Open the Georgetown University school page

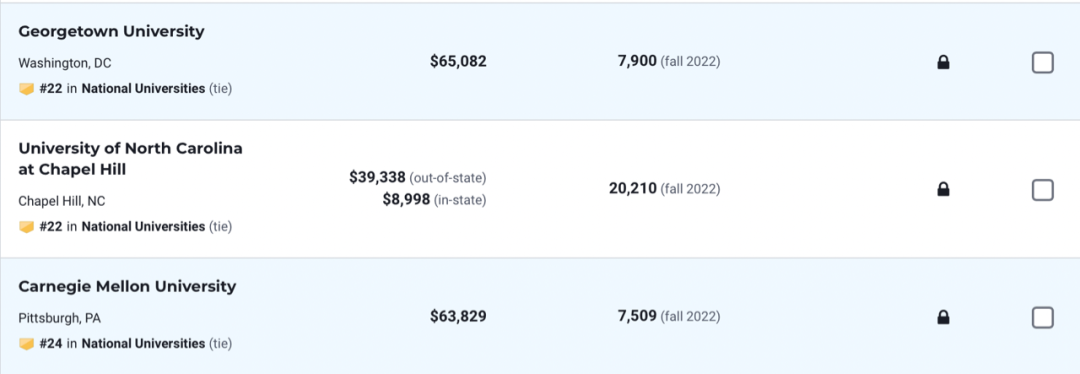[x=112, y=31]
